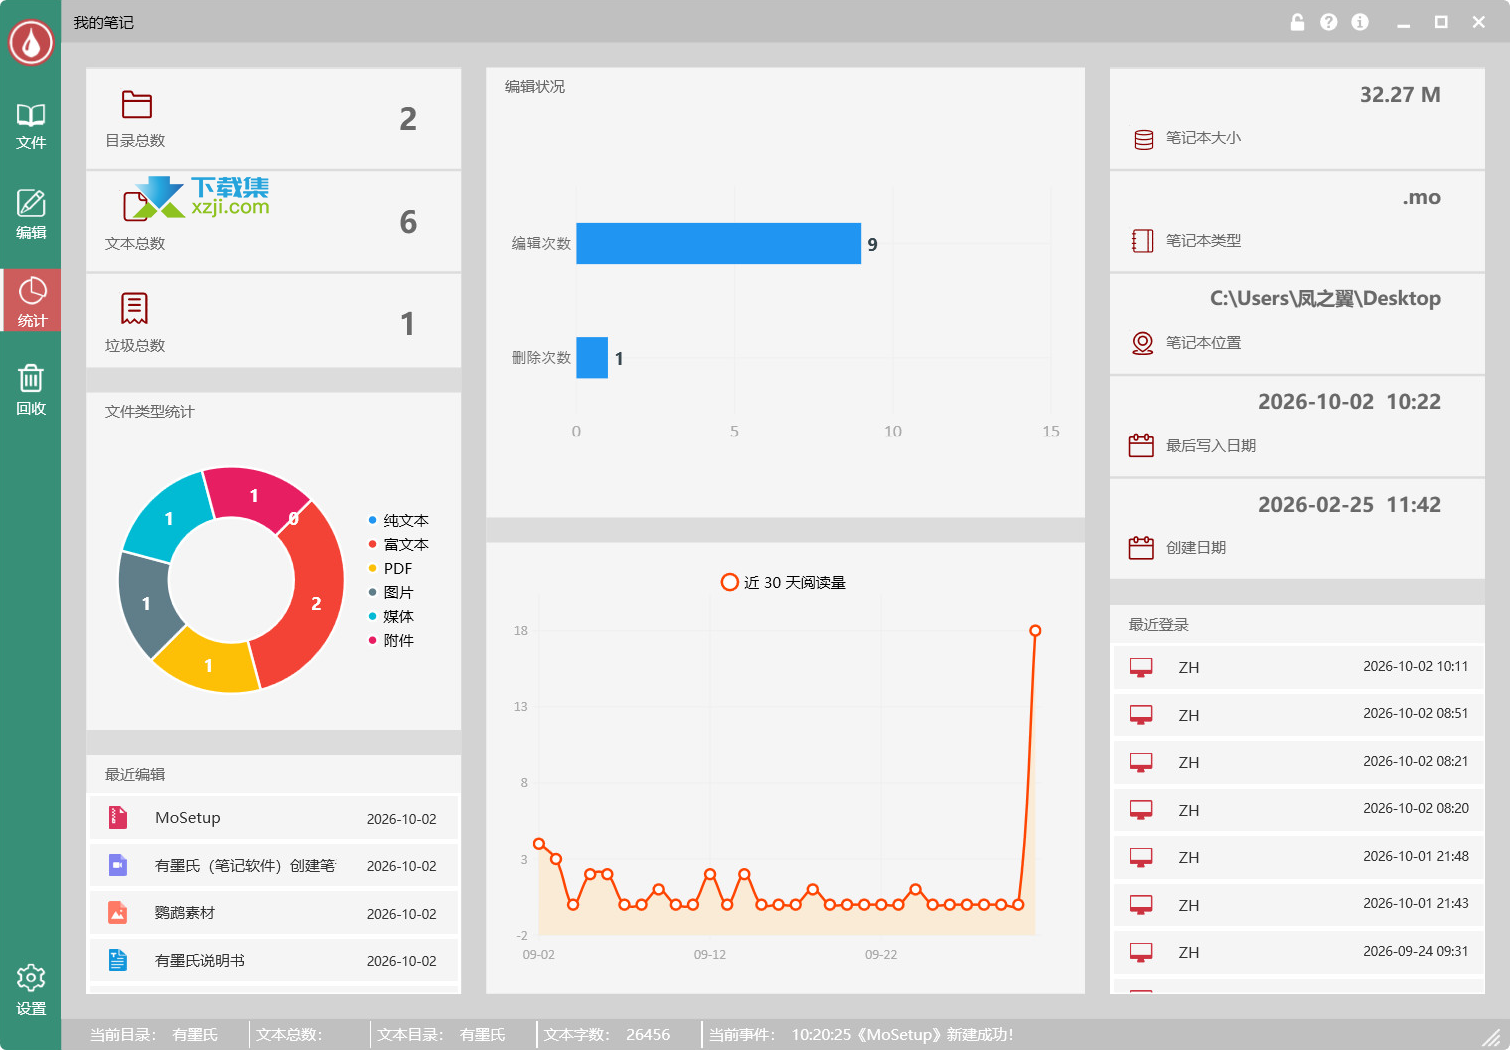Toggle 富文本 legend item

(399, 544)
